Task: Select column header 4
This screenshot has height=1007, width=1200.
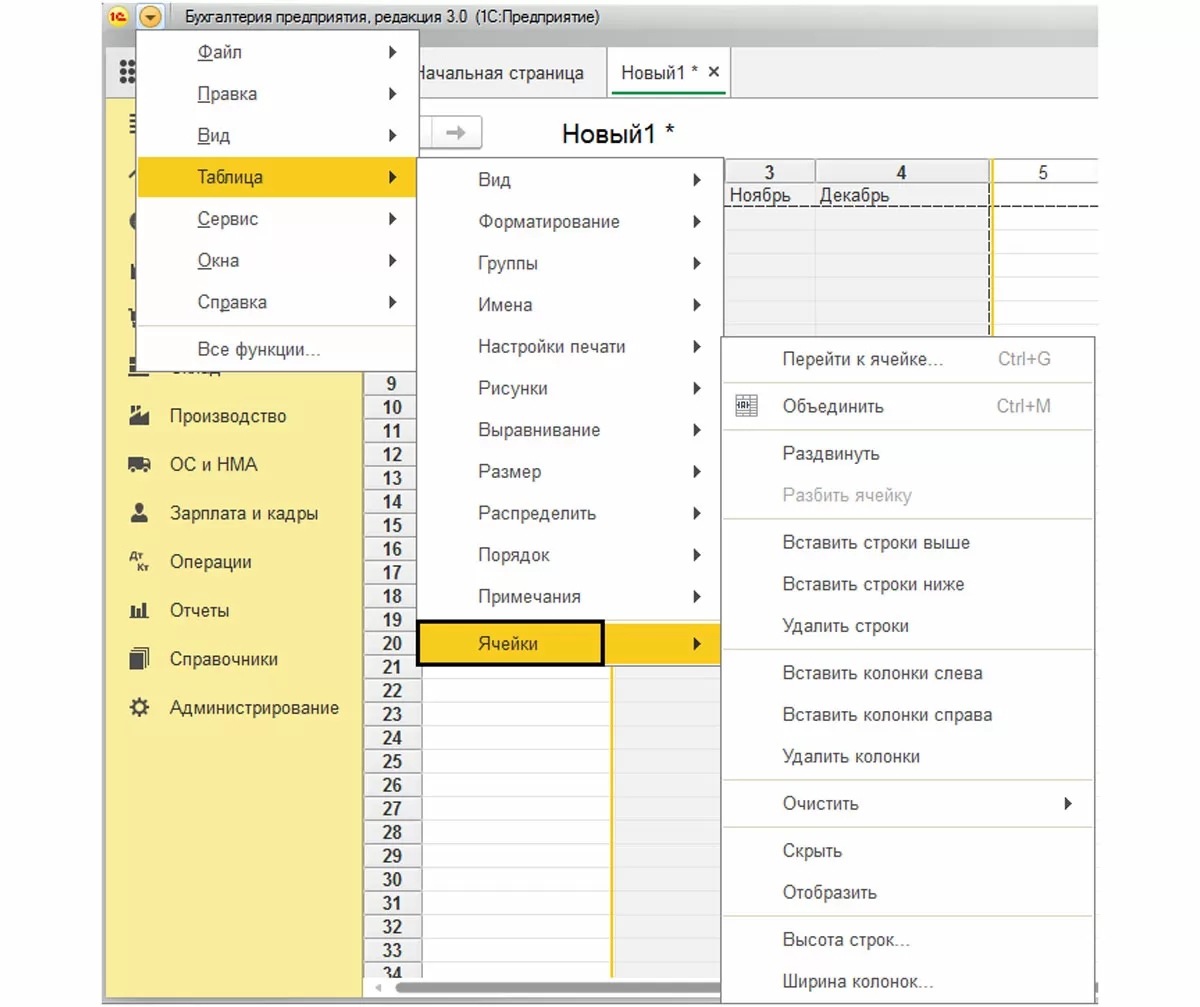Action: 902,172
